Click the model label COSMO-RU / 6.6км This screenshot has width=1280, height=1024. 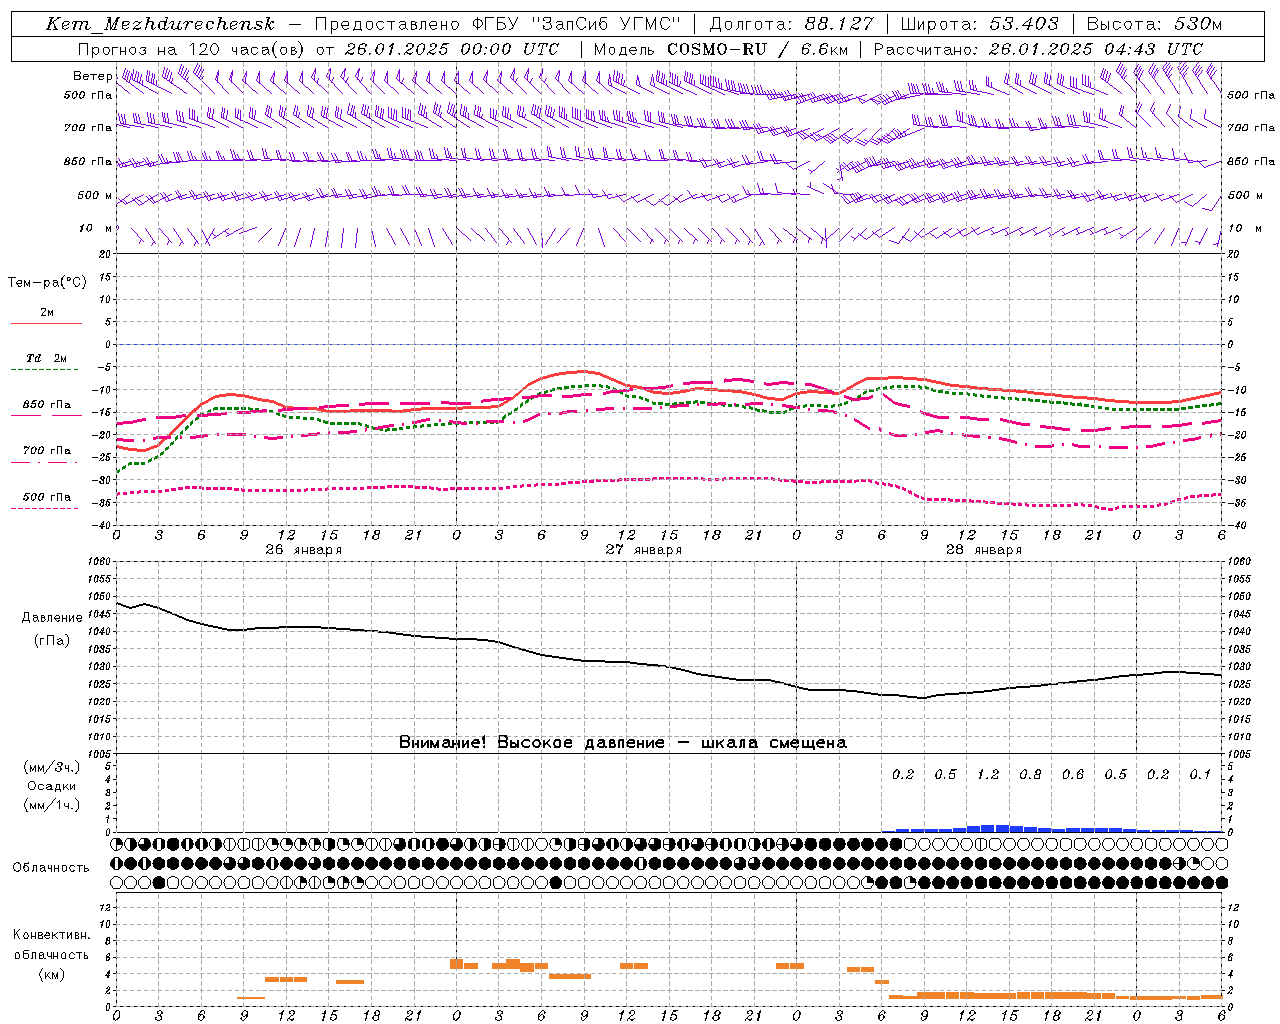[758, 49]
